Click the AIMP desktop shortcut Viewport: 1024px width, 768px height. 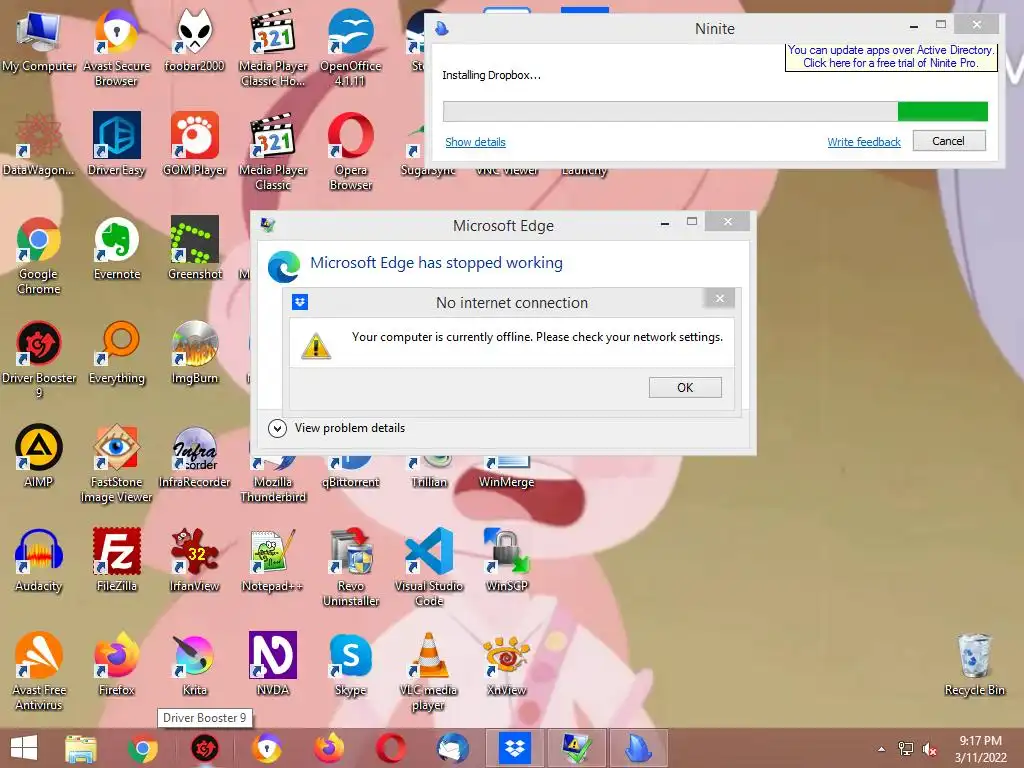pos(39,456)
